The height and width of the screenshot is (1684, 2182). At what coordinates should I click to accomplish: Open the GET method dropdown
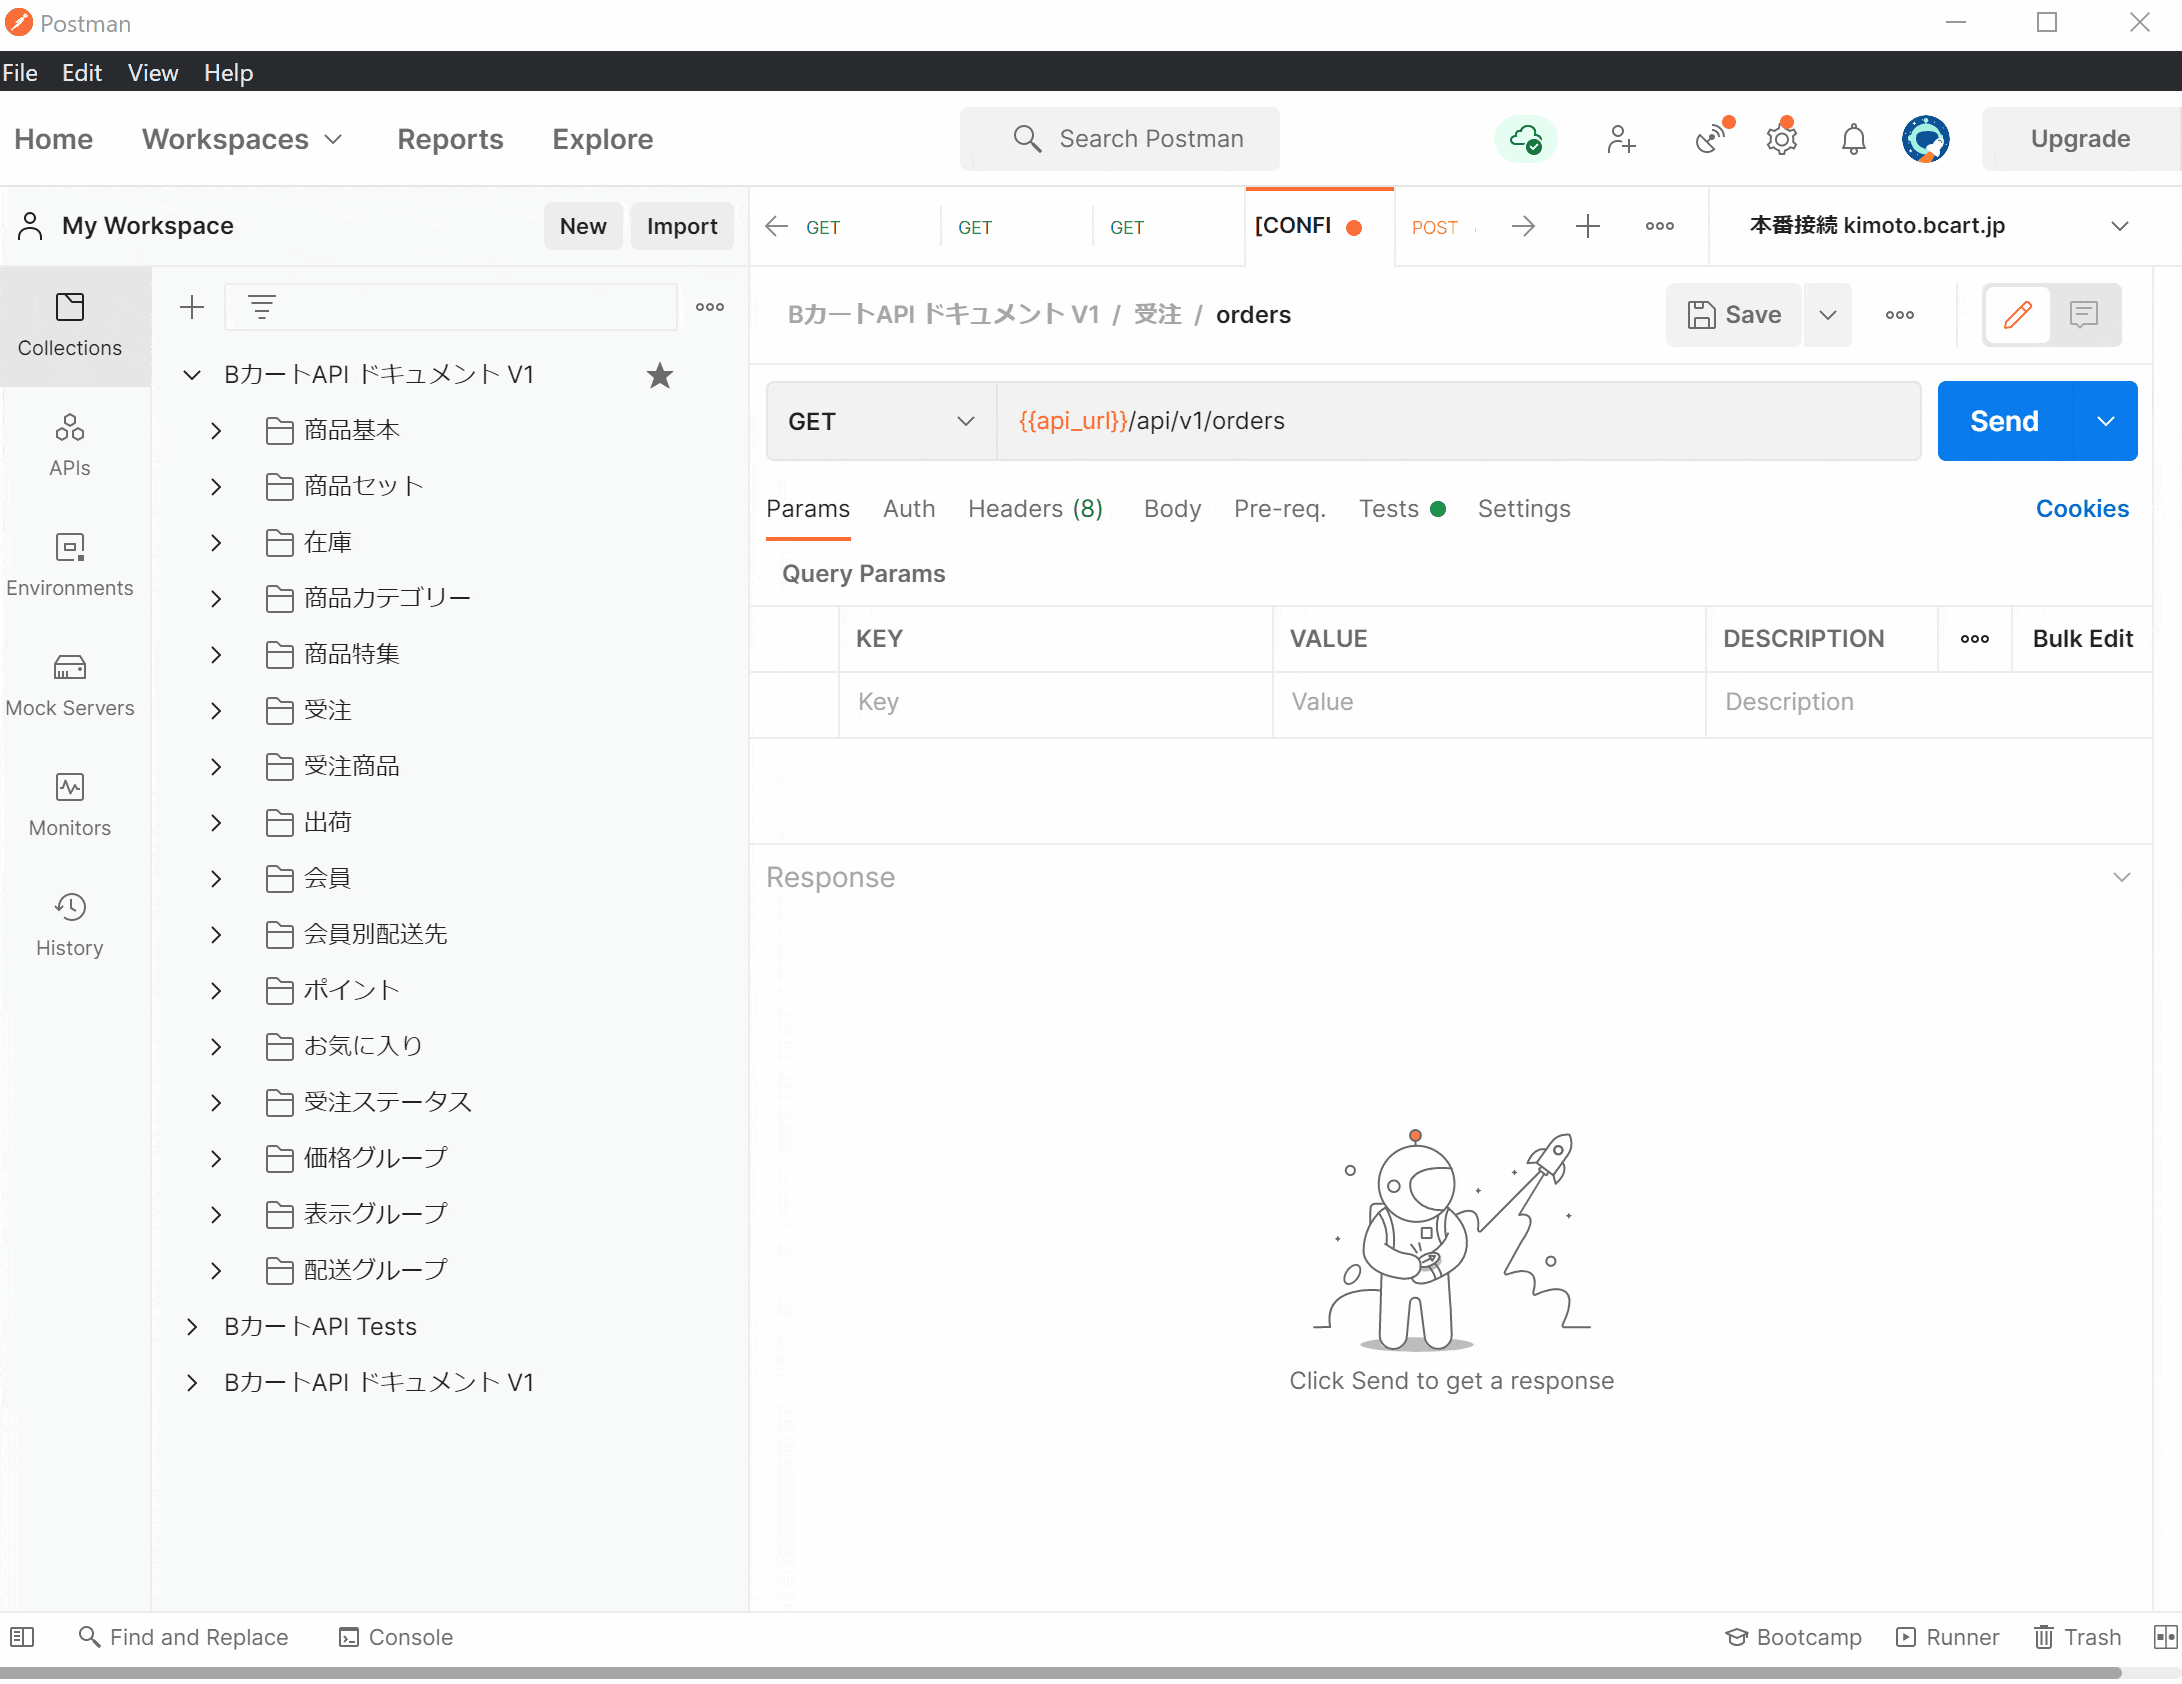[x=881, y=421]
